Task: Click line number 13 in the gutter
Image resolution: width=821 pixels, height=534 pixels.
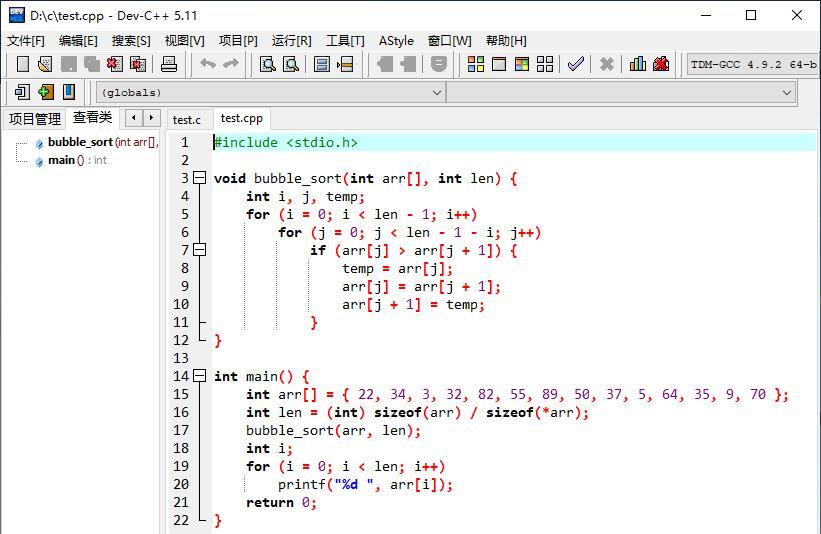Action: coord(181,358)
